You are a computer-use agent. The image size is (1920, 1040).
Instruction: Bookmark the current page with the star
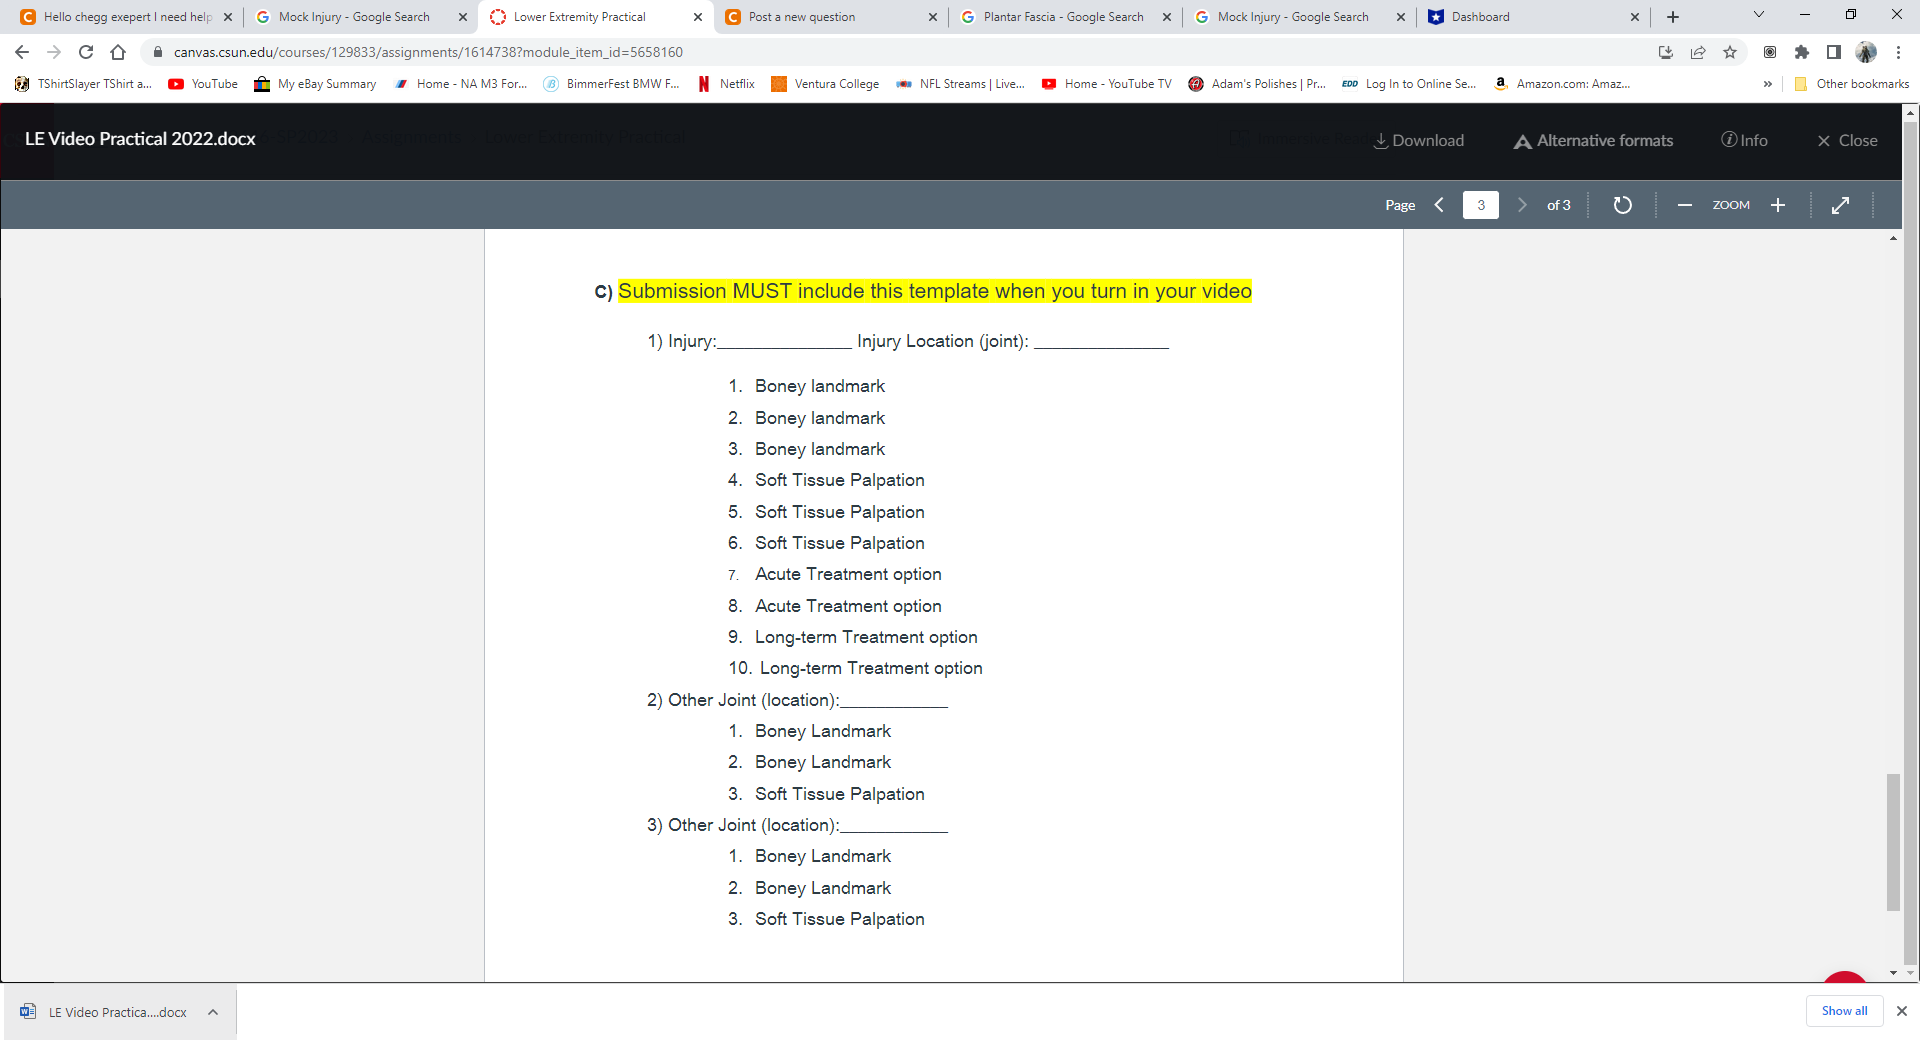click(x=1731, y=52)
